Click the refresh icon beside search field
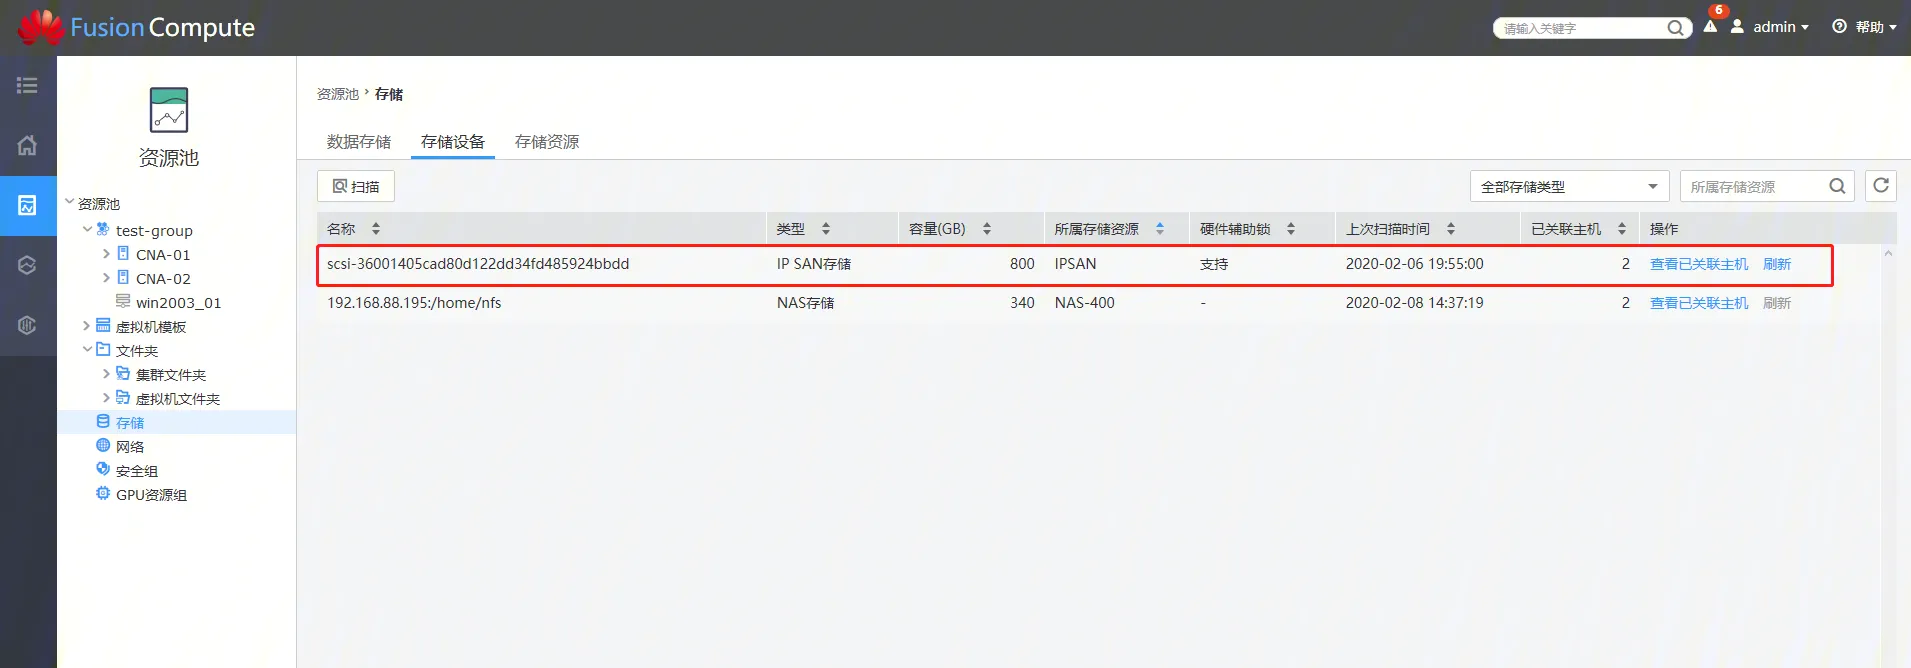Image resolution: width=1911 pixels, height=668 pixels. tap(1880, 186)
